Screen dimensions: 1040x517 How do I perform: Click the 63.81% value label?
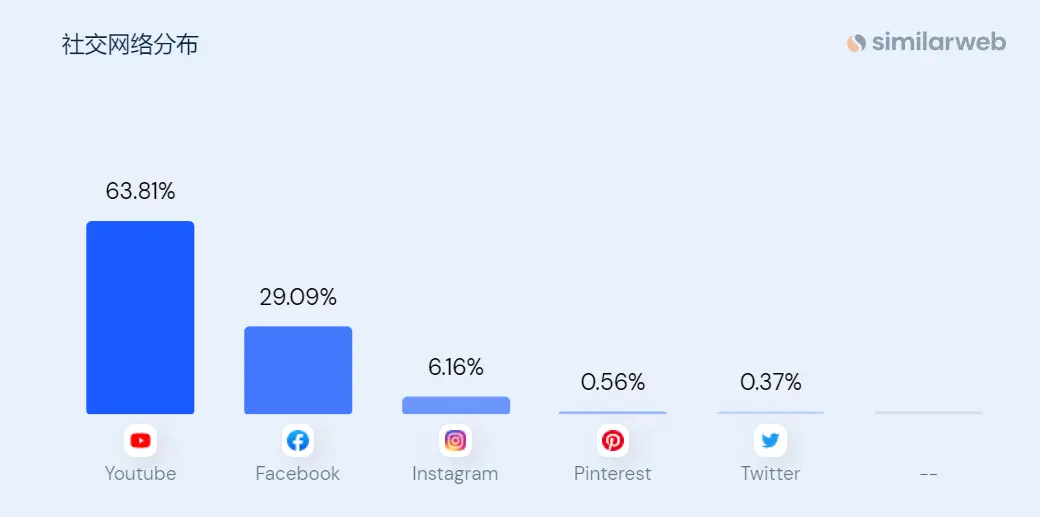tap(141, 191)
